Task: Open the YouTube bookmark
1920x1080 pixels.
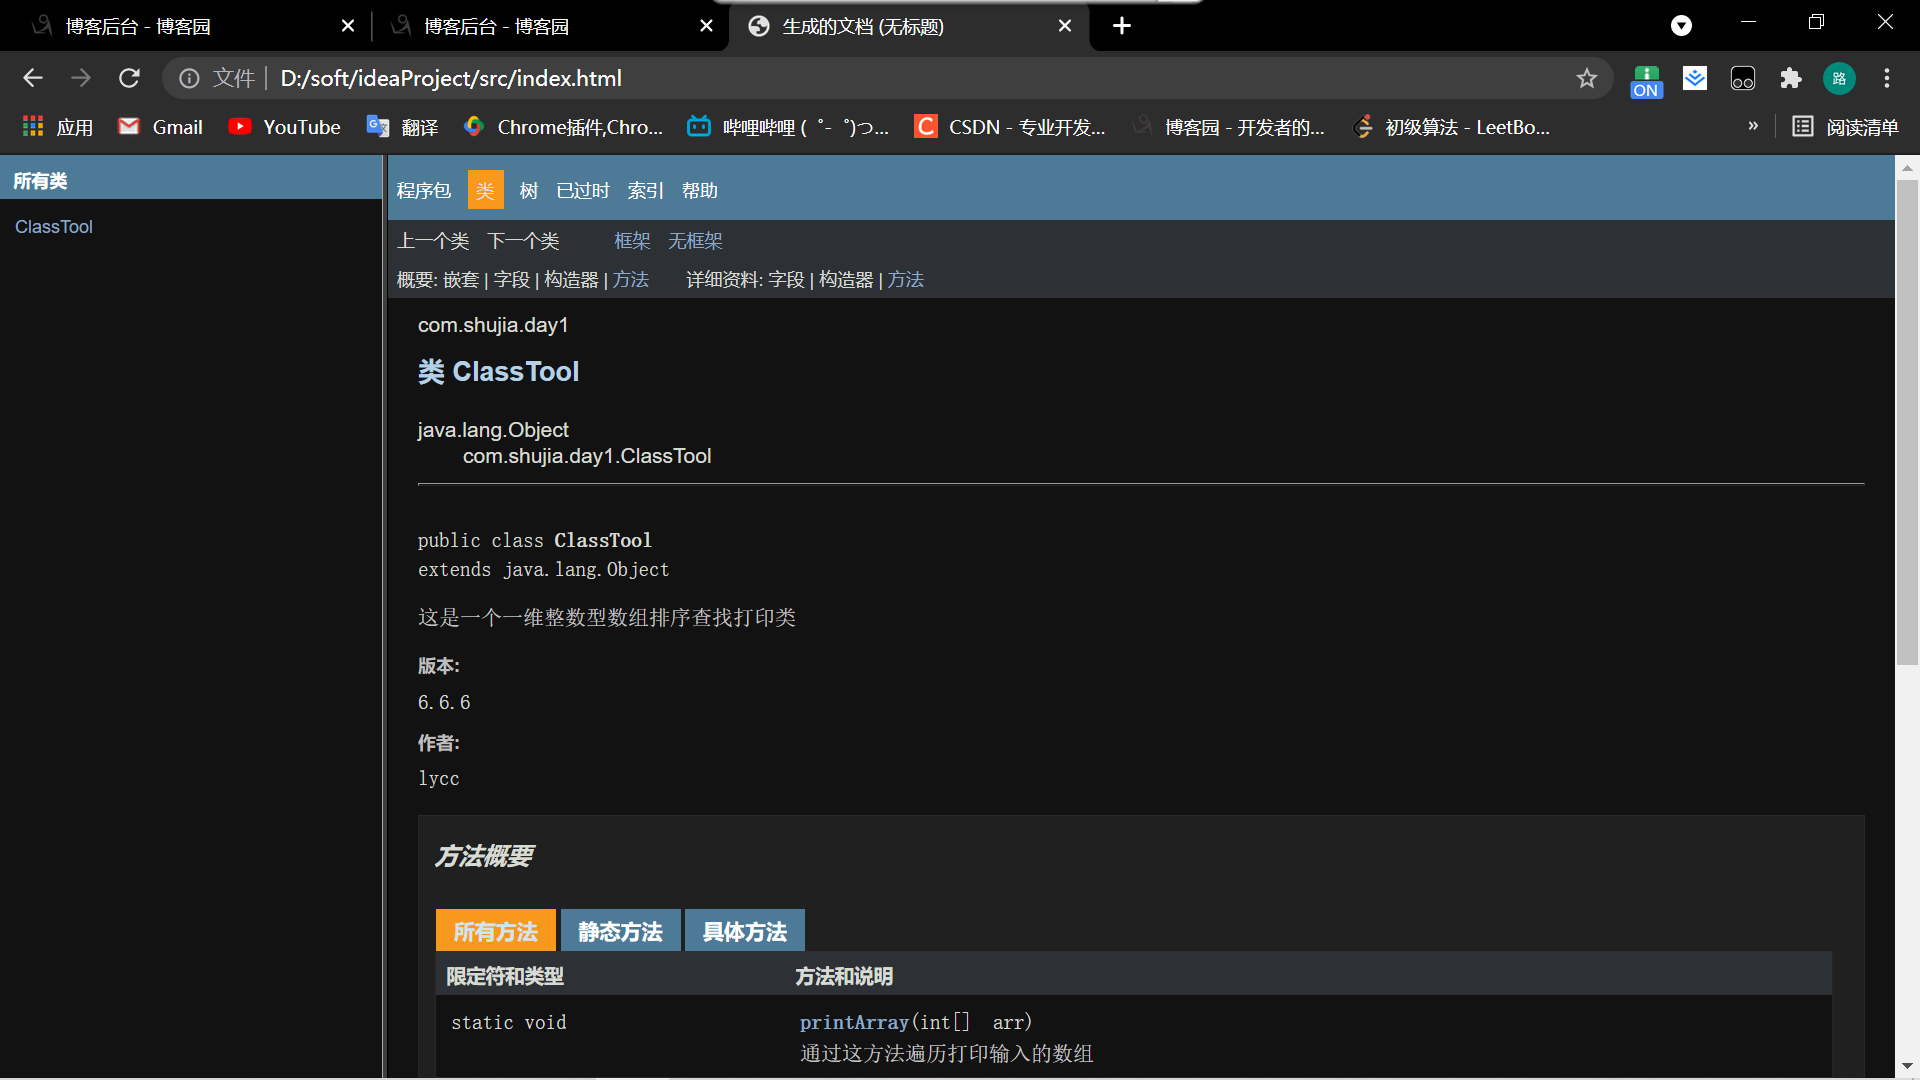Action: tap(285, 127)
